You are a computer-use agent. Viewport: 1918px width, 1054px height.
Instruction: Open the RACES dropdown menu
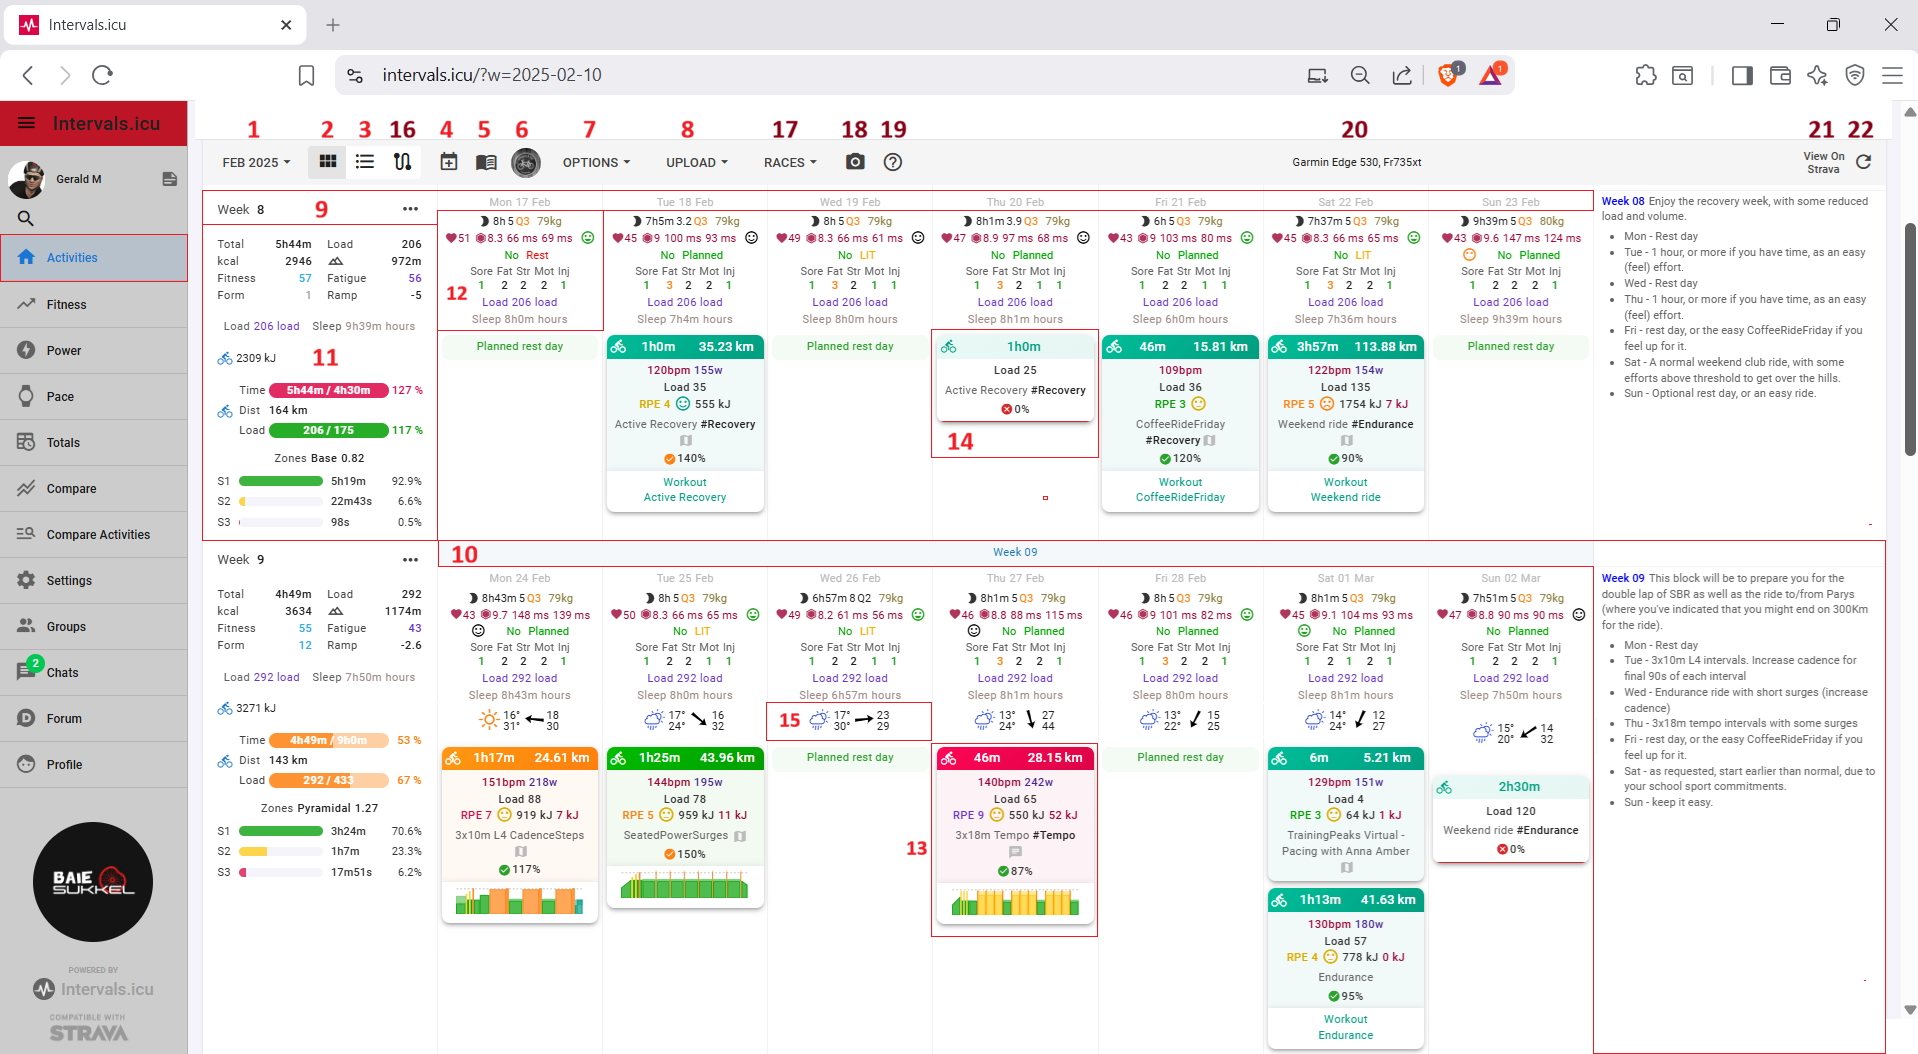(x=790, y=162)
